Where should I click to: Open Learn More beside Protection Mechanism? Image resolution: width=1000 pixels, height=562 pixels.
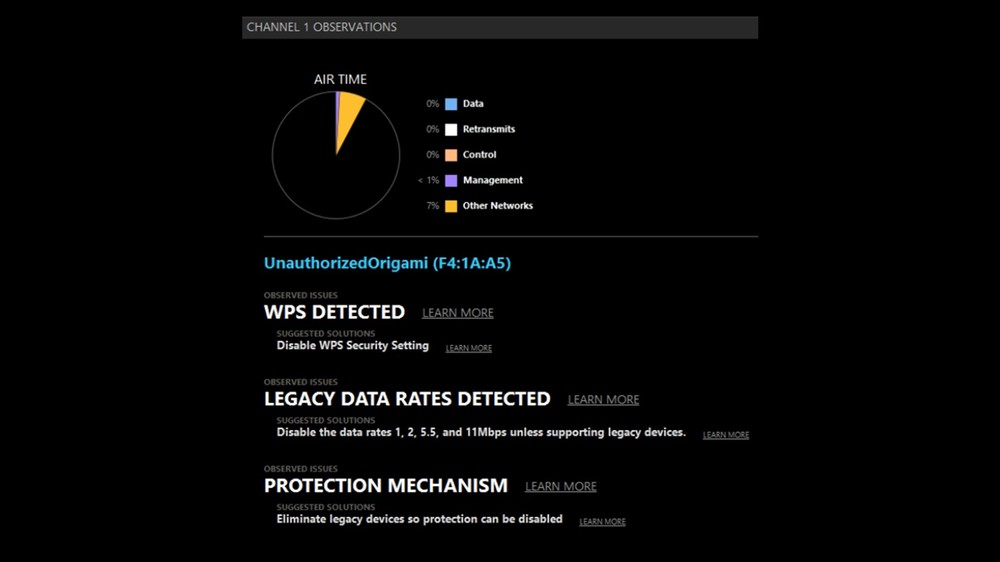pos(560,487)
